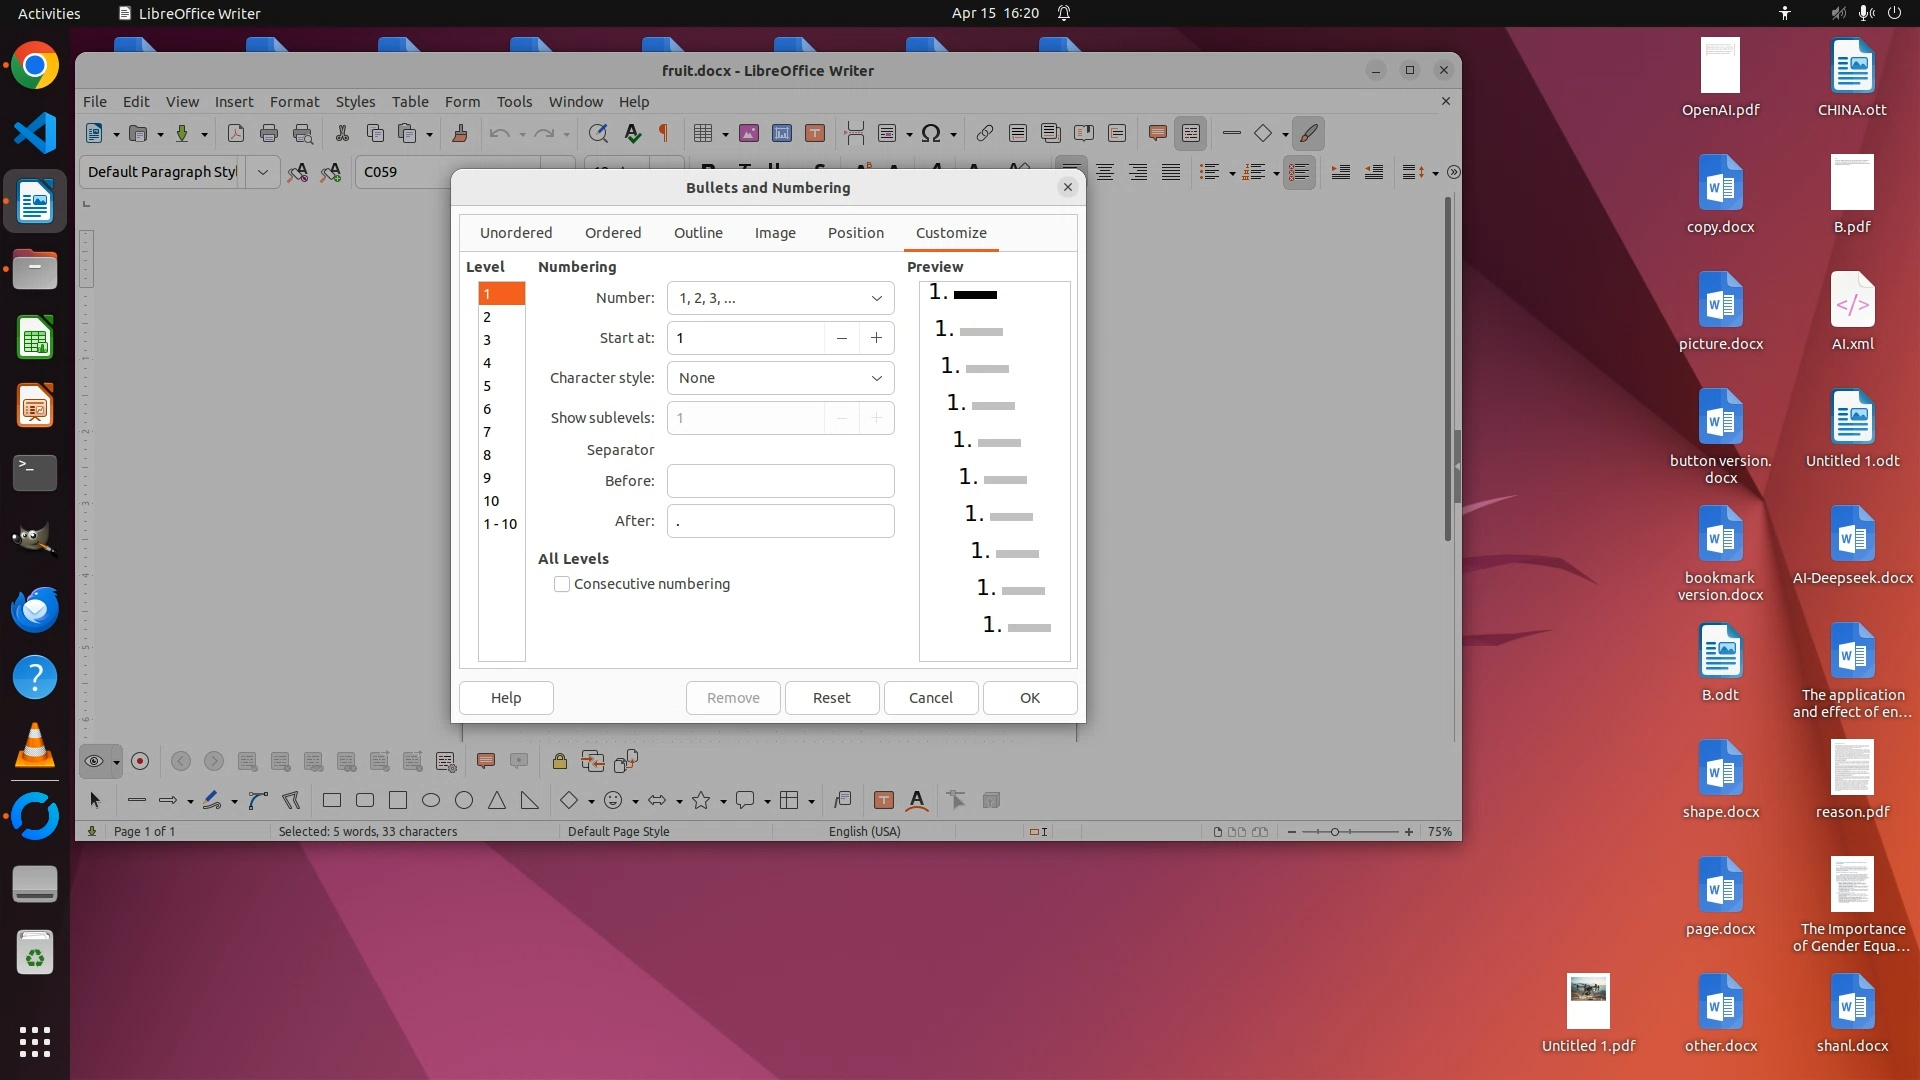The height and width of the screenshot is (1080, 1920).
Task: Open the Default Paragraph Style dropdown arrow
Action: (x=262, y=172)
